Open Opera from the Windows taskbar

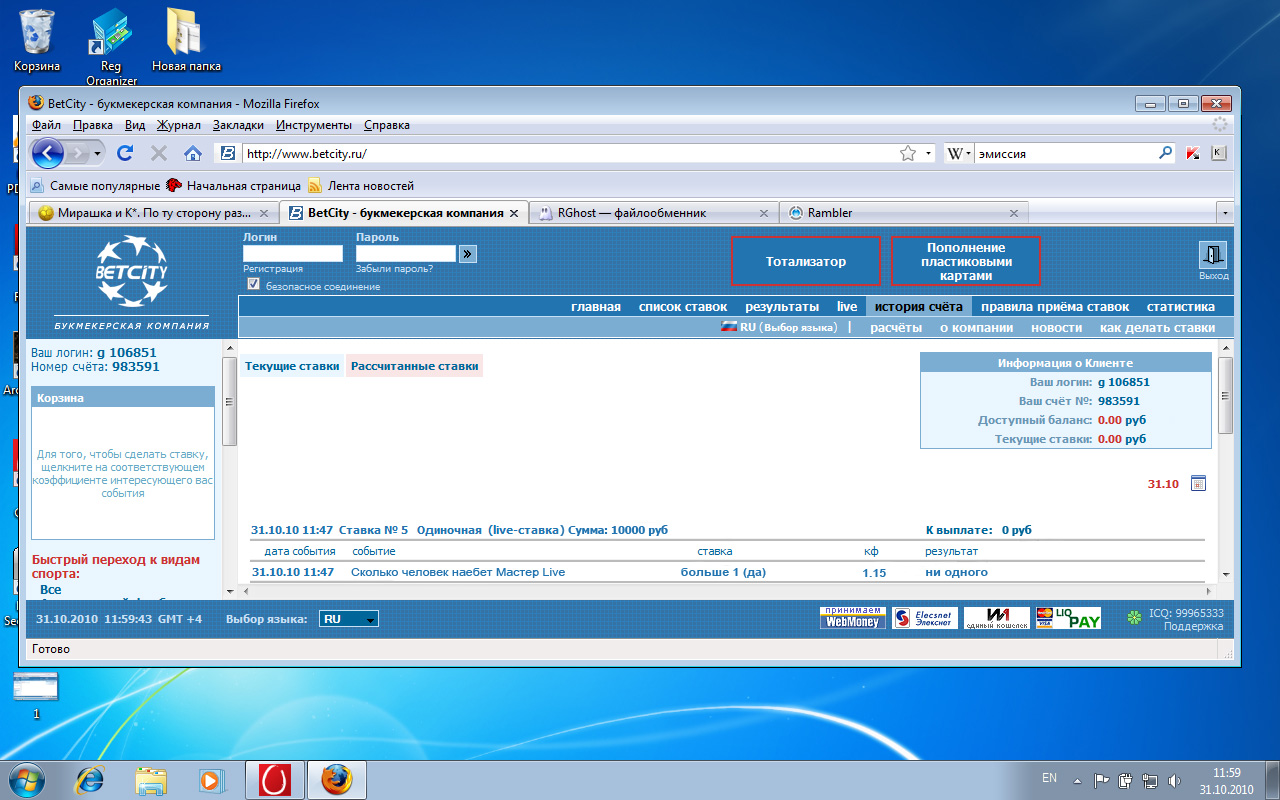274,779
